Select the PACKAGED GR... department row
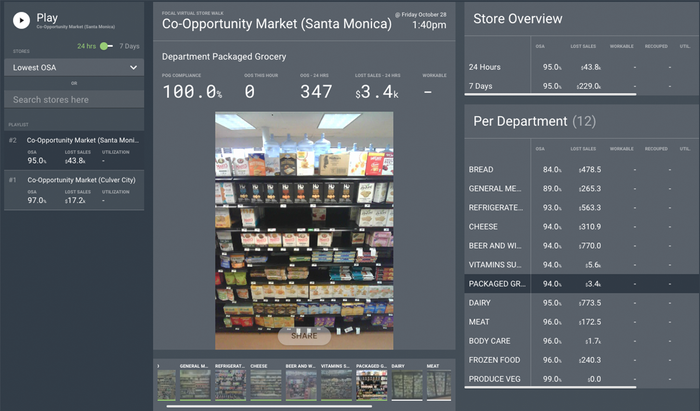Image resolution: width=700 pixels, height=411 pixels. pyautogui.click(x=582, y=284)
